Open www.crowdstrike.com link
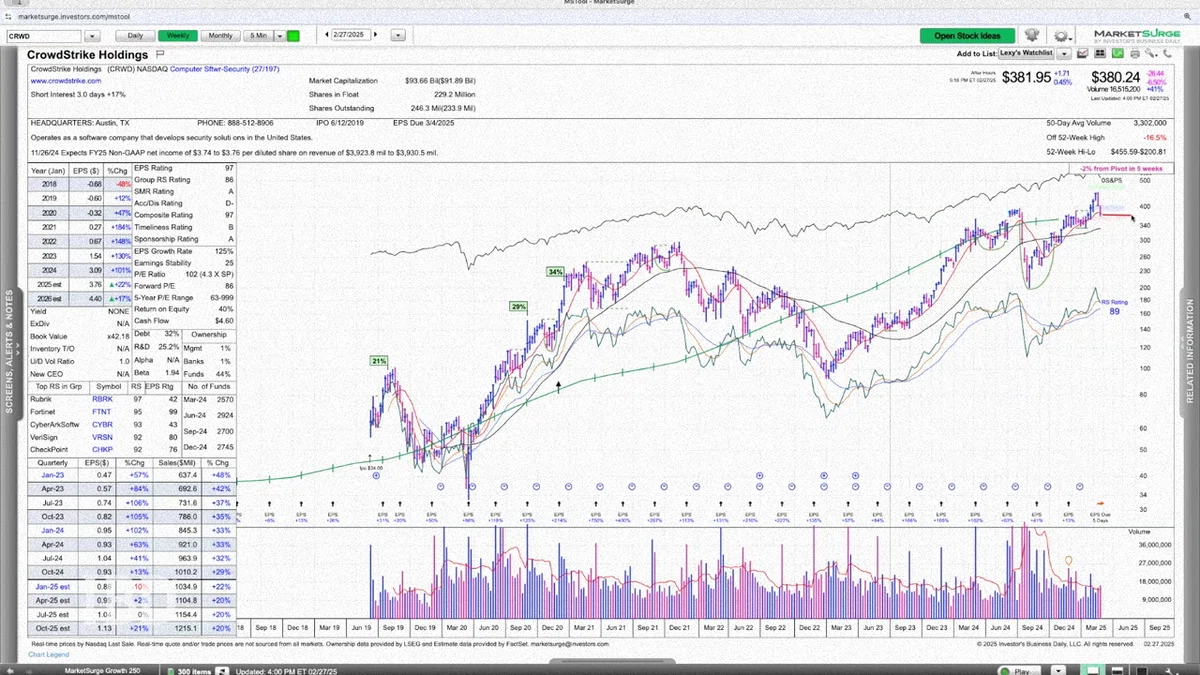Screen dimensions: 1200x675 (x=64, y=81)
